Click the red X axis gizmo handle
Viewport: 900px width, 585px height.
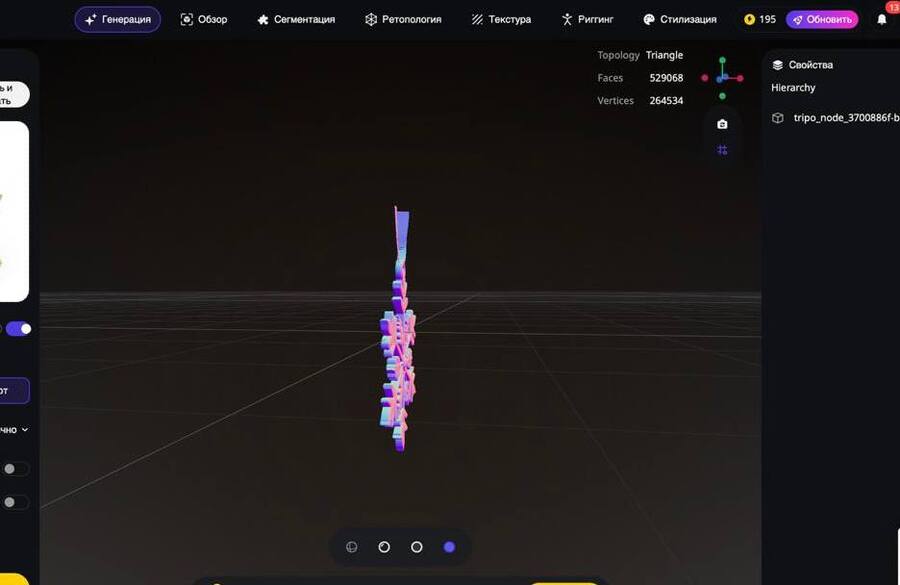740,78
